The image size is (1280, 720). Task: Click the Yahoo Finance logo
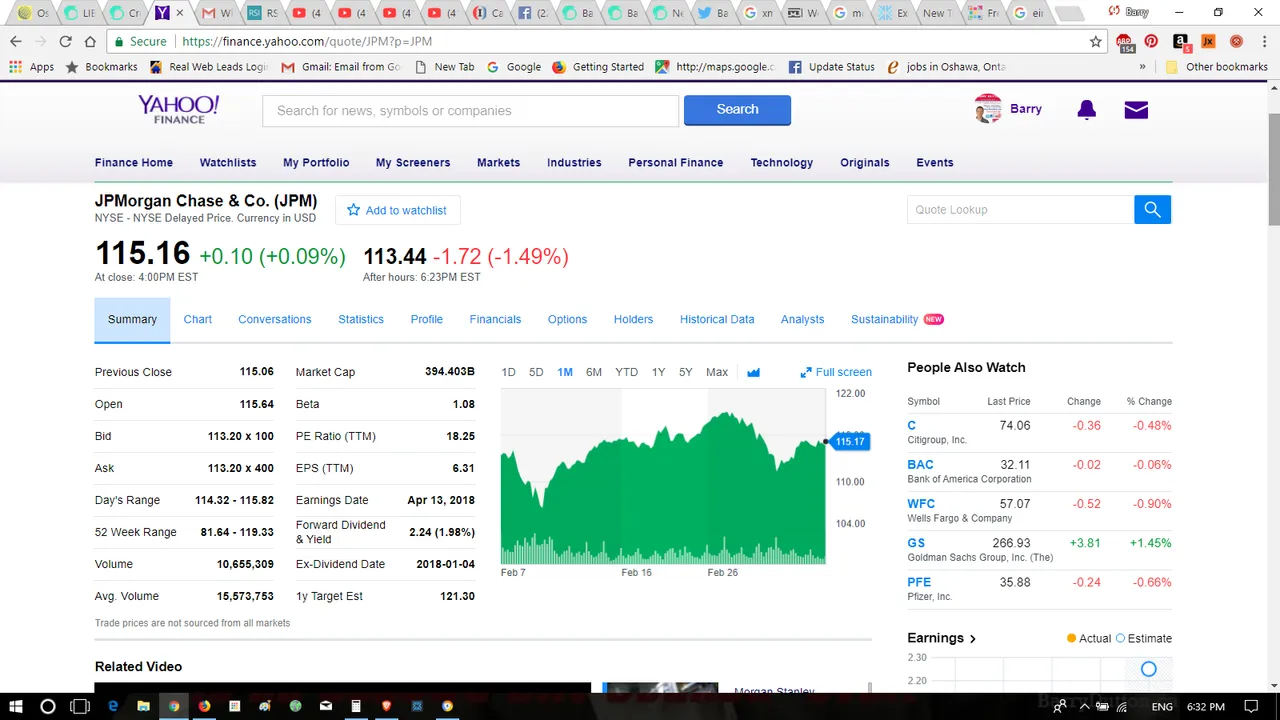click(178, 110)
